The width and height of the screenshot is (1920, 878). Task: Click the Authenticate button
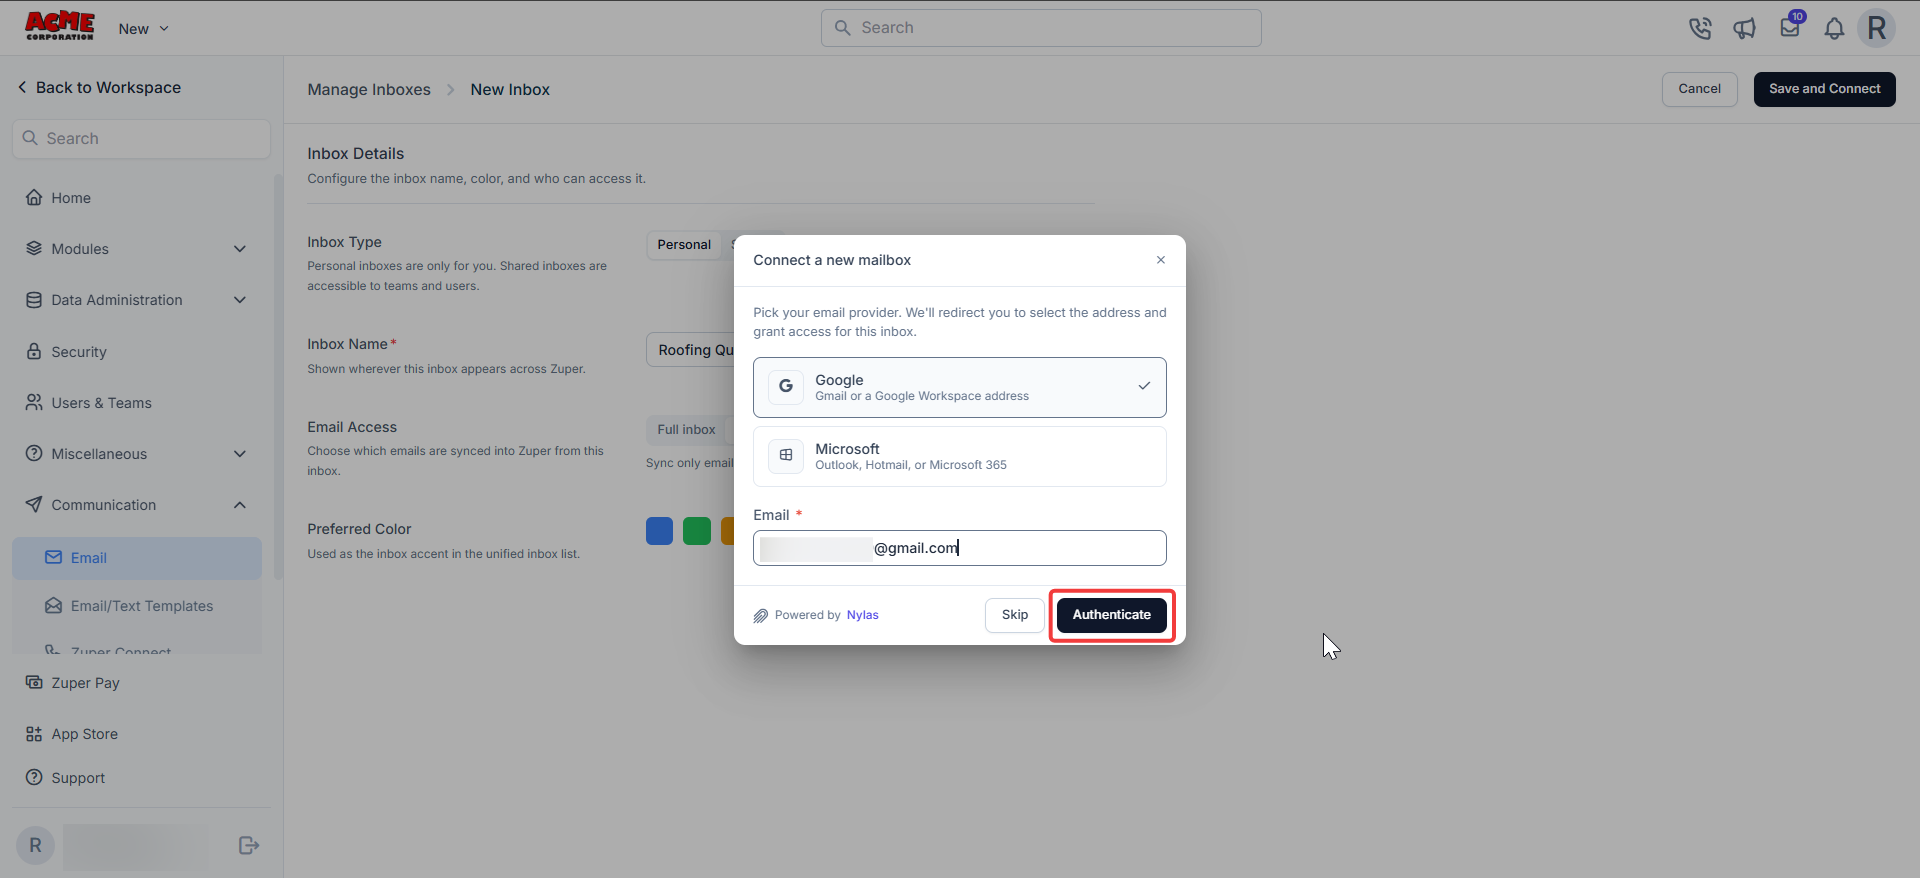click(x=1112, y=615)
